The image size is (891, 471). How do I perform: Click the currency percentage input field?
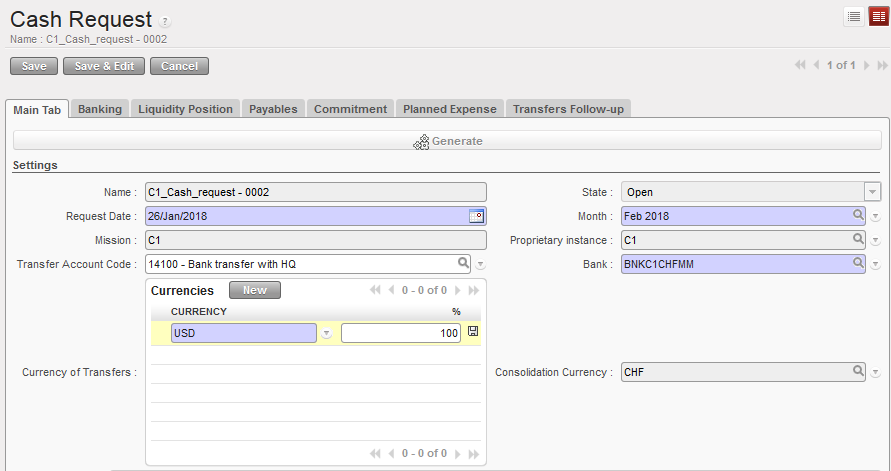pyautogui.click(x=400, y=333)
